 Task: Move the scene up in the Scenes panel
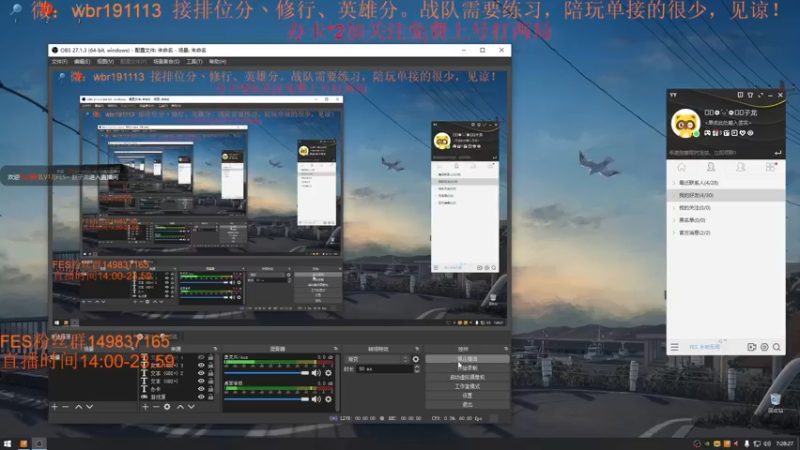79,407
